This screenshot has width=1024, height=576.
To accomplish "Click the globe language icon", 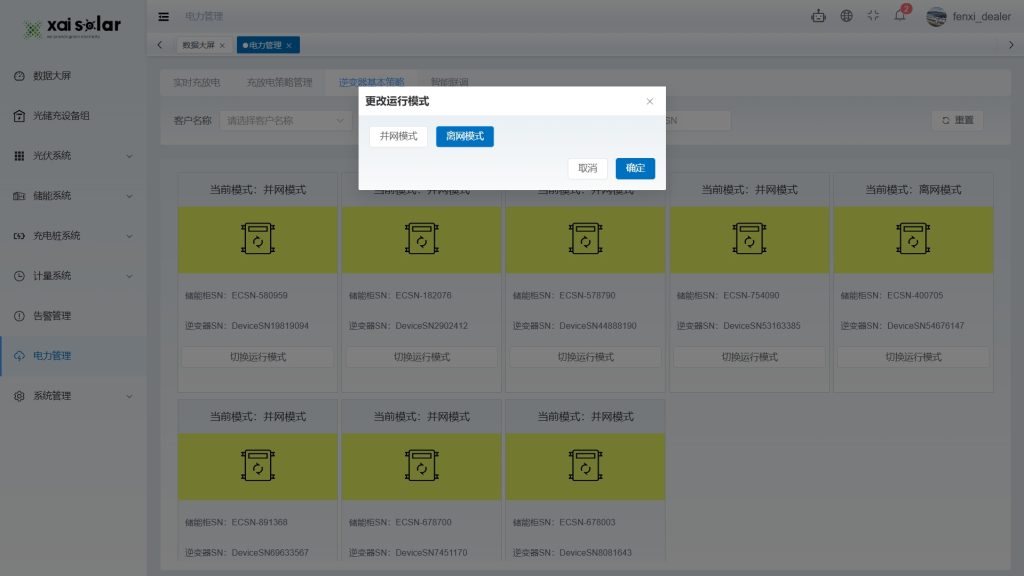I will 847,16.
